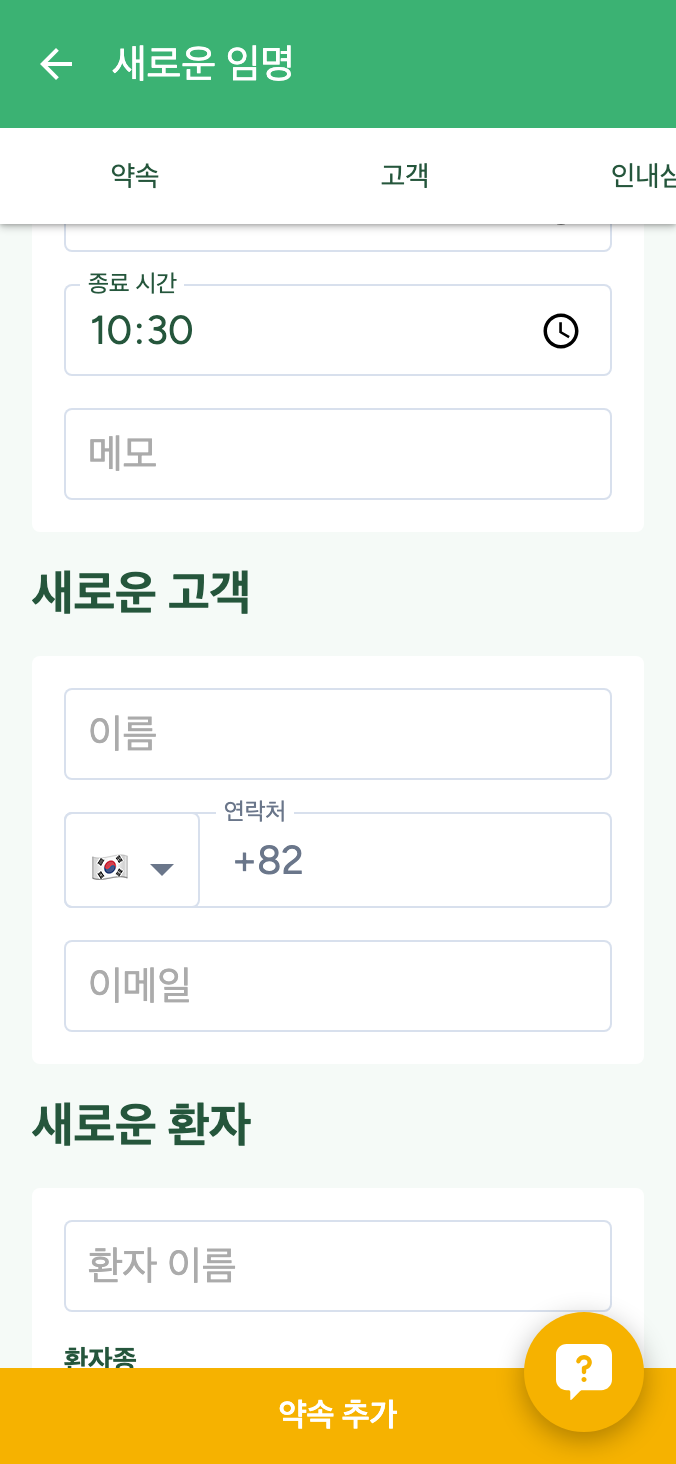Click the 환자 이름 field
Screen dimensions: 676x1464
[338, 1266]
